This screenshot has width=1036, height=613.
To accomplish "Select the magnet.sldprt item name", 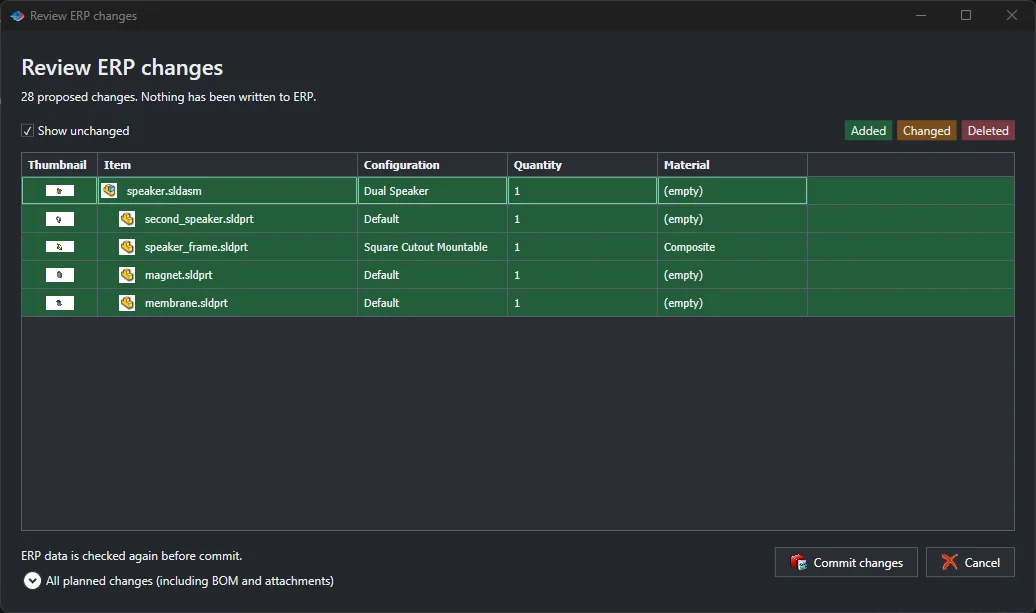I will point(178,275).
